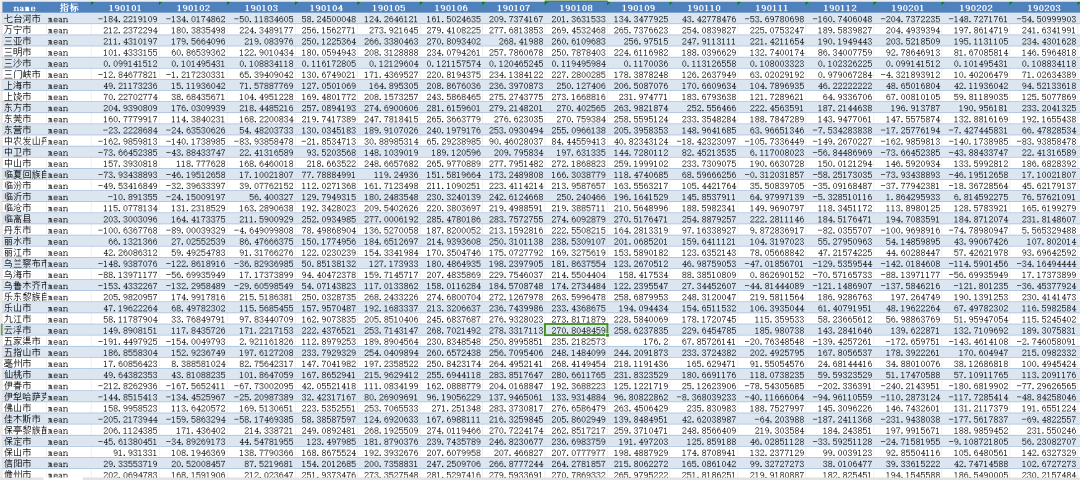Image resolution: width=1080 pixels, height=480 pixels.
Task: Select the city name cell 三门峡市
Action: (x=24, y=73)
